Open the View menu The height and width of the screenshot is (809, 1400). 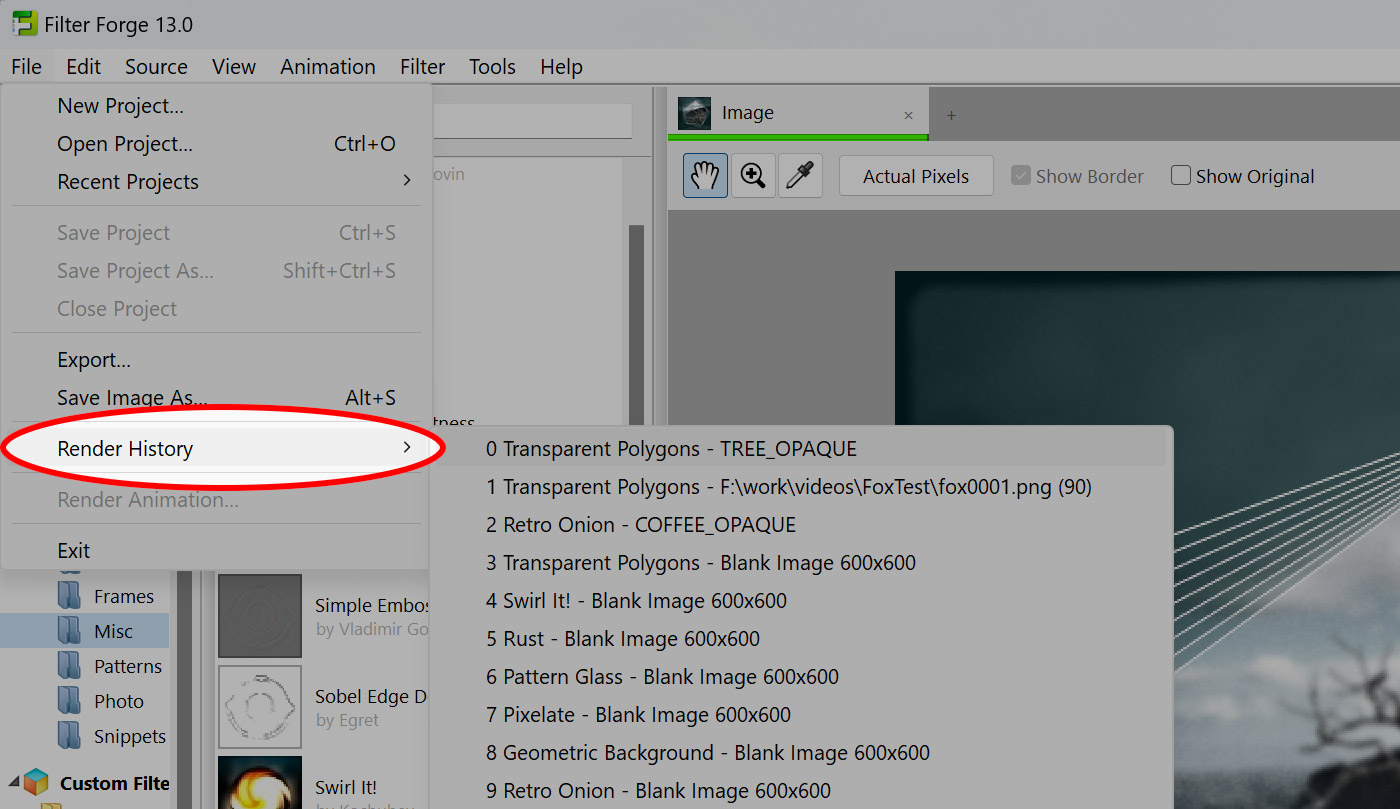[x=234, y=67]
